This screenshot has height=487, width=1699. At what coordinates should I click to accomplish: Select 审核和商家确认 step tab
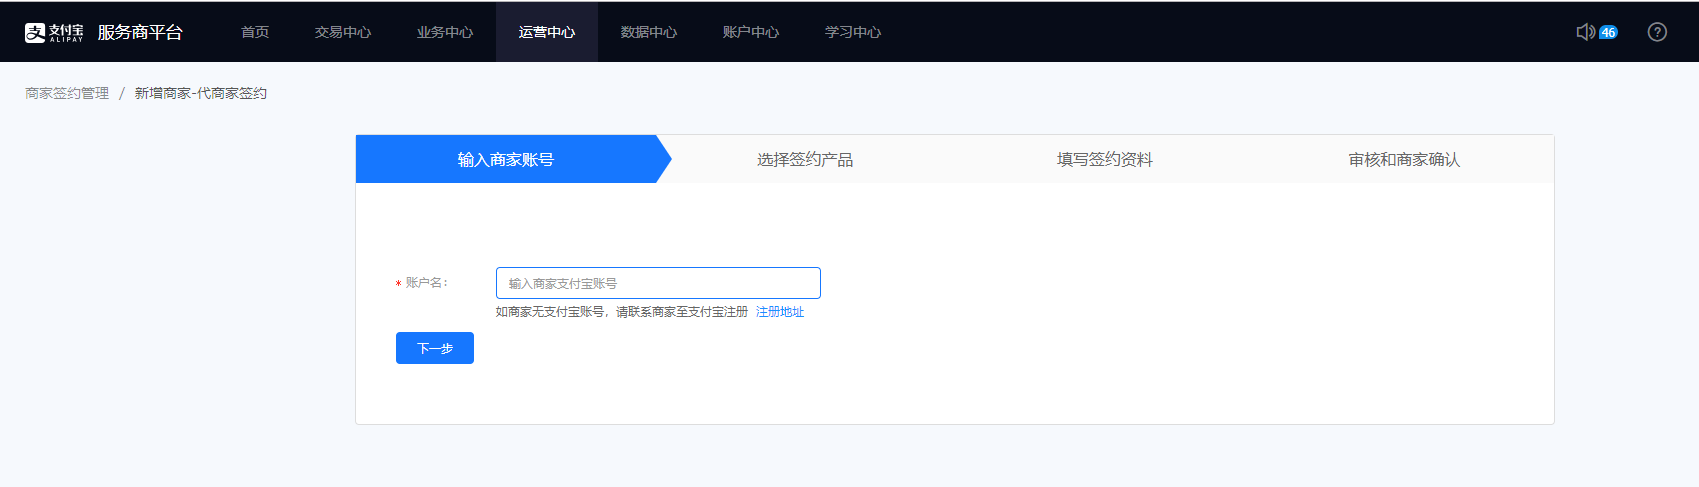[x=1404, y=159]
